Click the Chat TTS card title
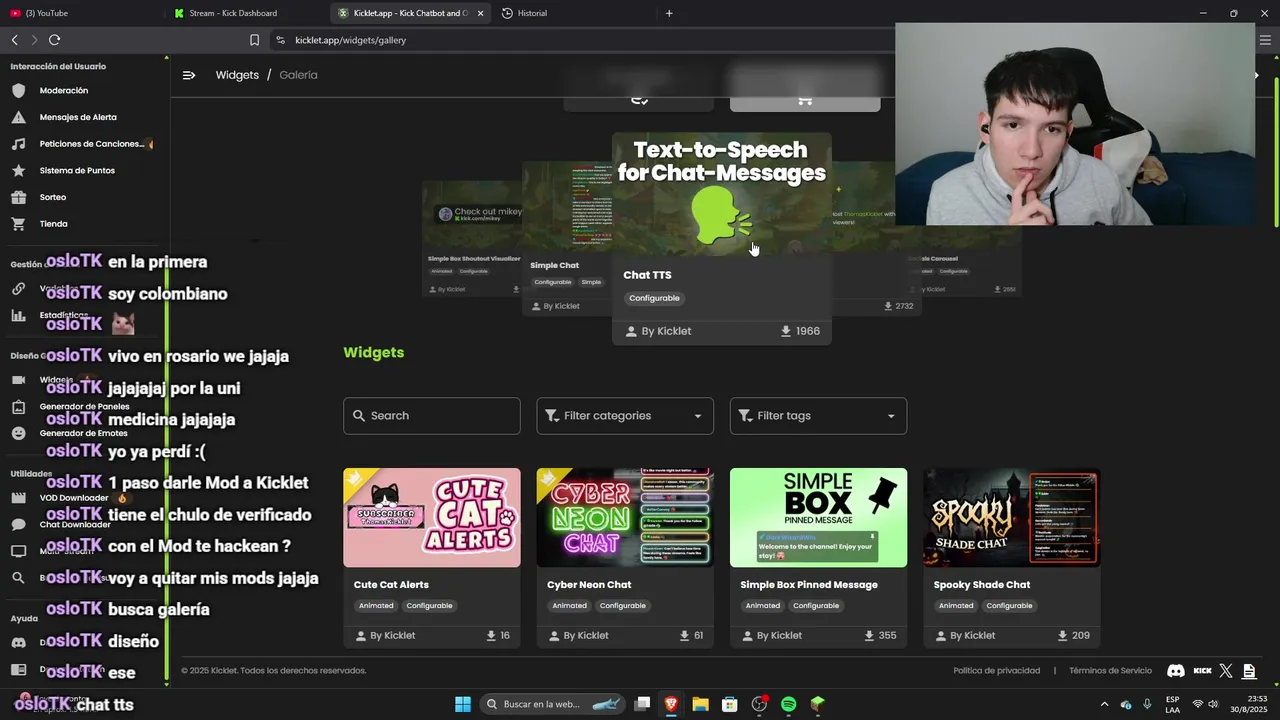The height and width of the screenshot is (720, 1280). (647, 275)
